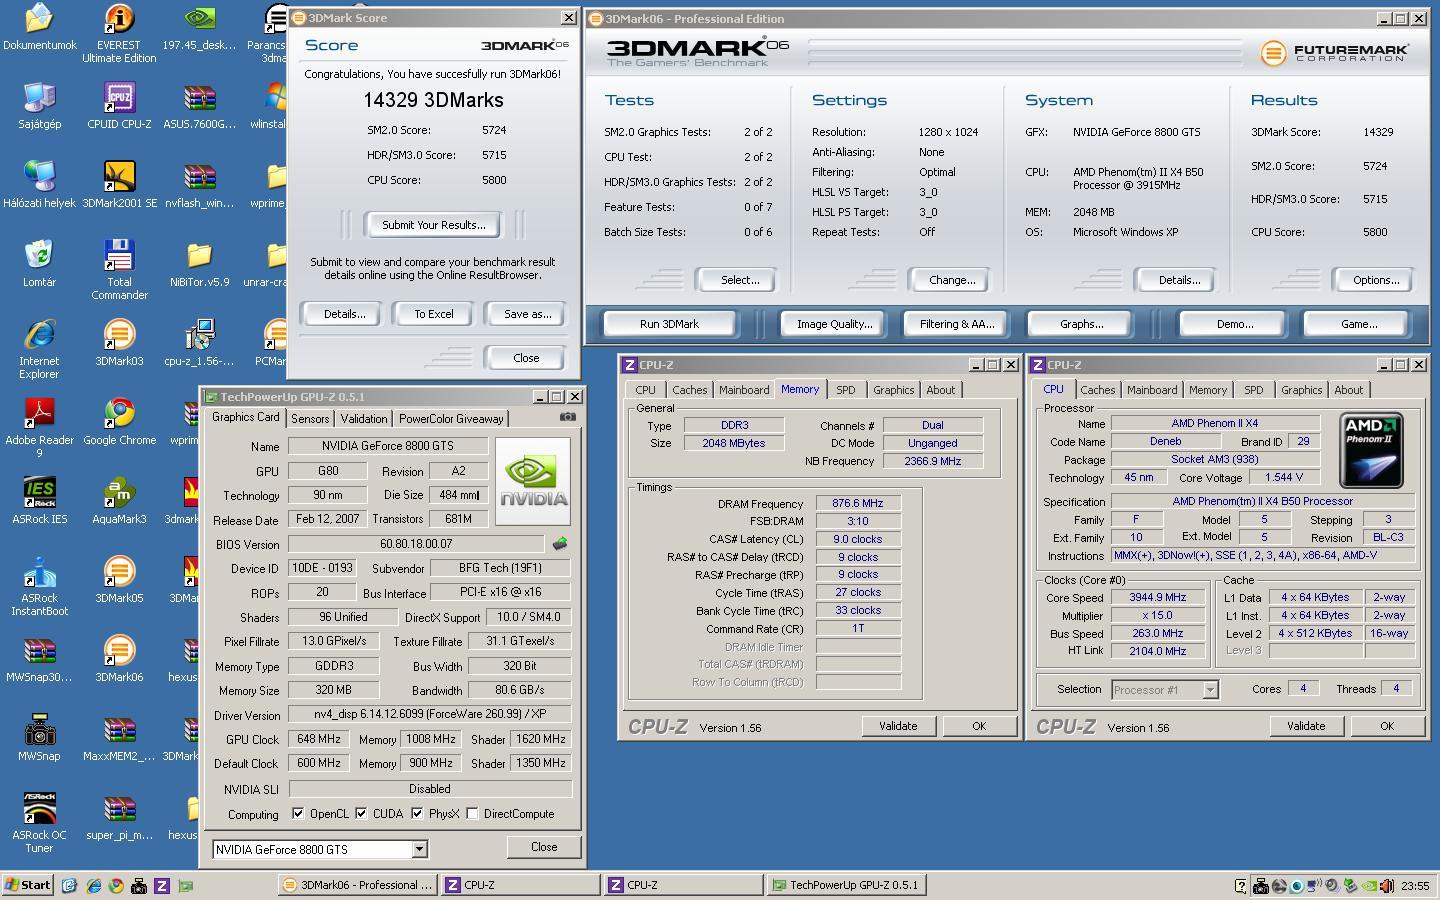Viewport: 1440px width, 900px height.
Task: Open the 3DMark03 desktop shortcut
Action: [119, 343]
